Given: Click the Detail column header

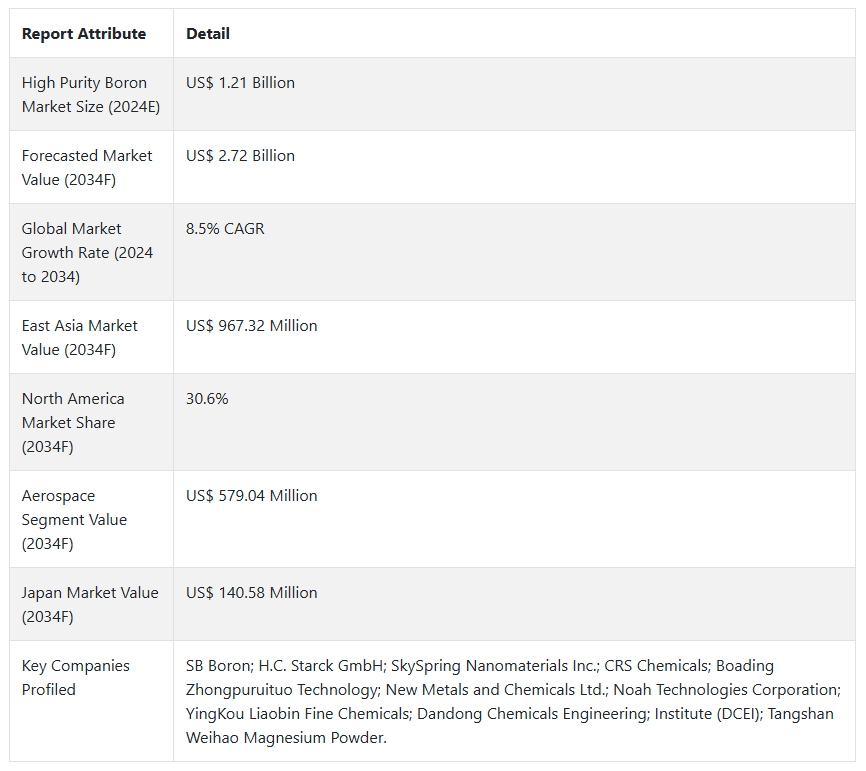Looking at the screenshot, I should pos(208,34).
